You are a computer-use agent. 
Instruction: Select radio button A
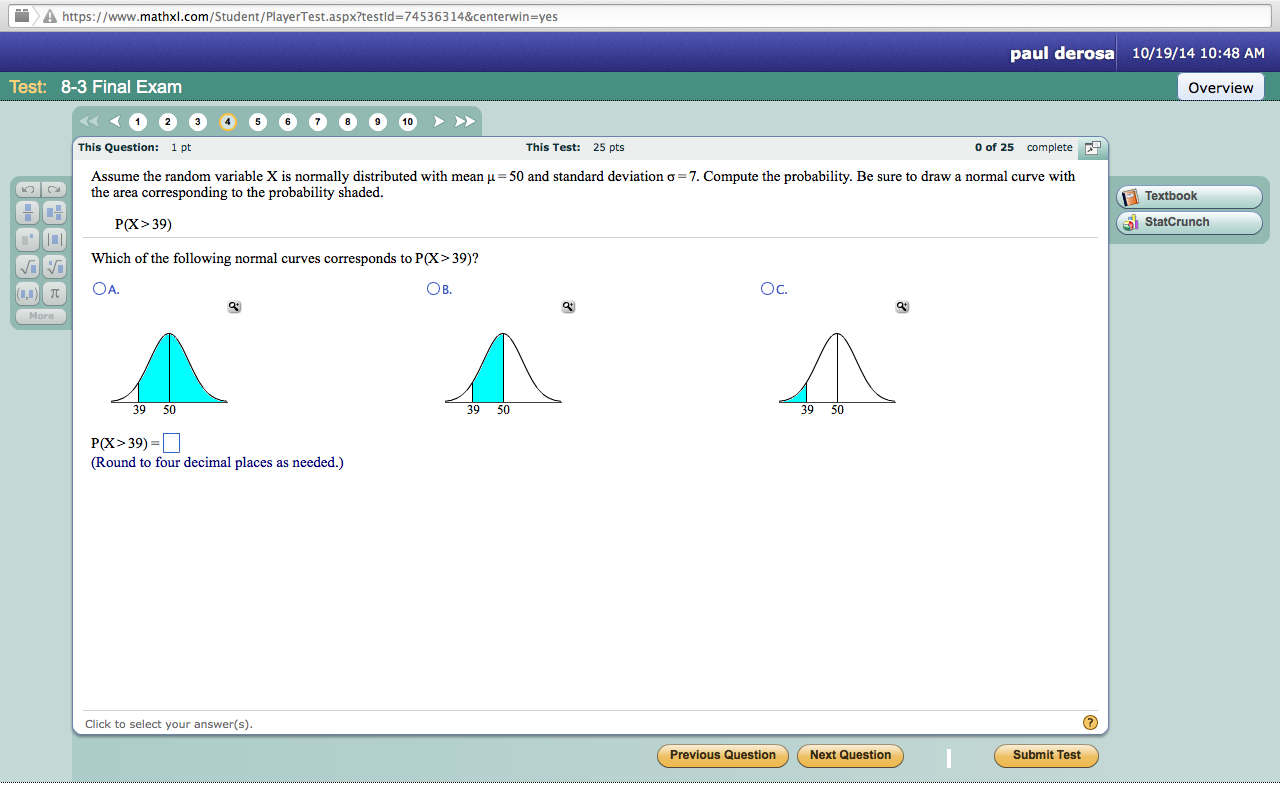click(97, 288)
